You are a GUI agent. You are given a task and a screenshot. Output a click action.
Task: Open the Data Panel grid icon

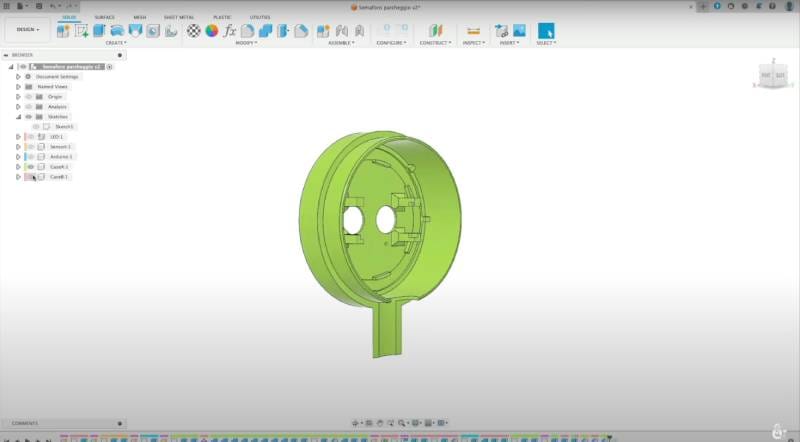(7, 6)
